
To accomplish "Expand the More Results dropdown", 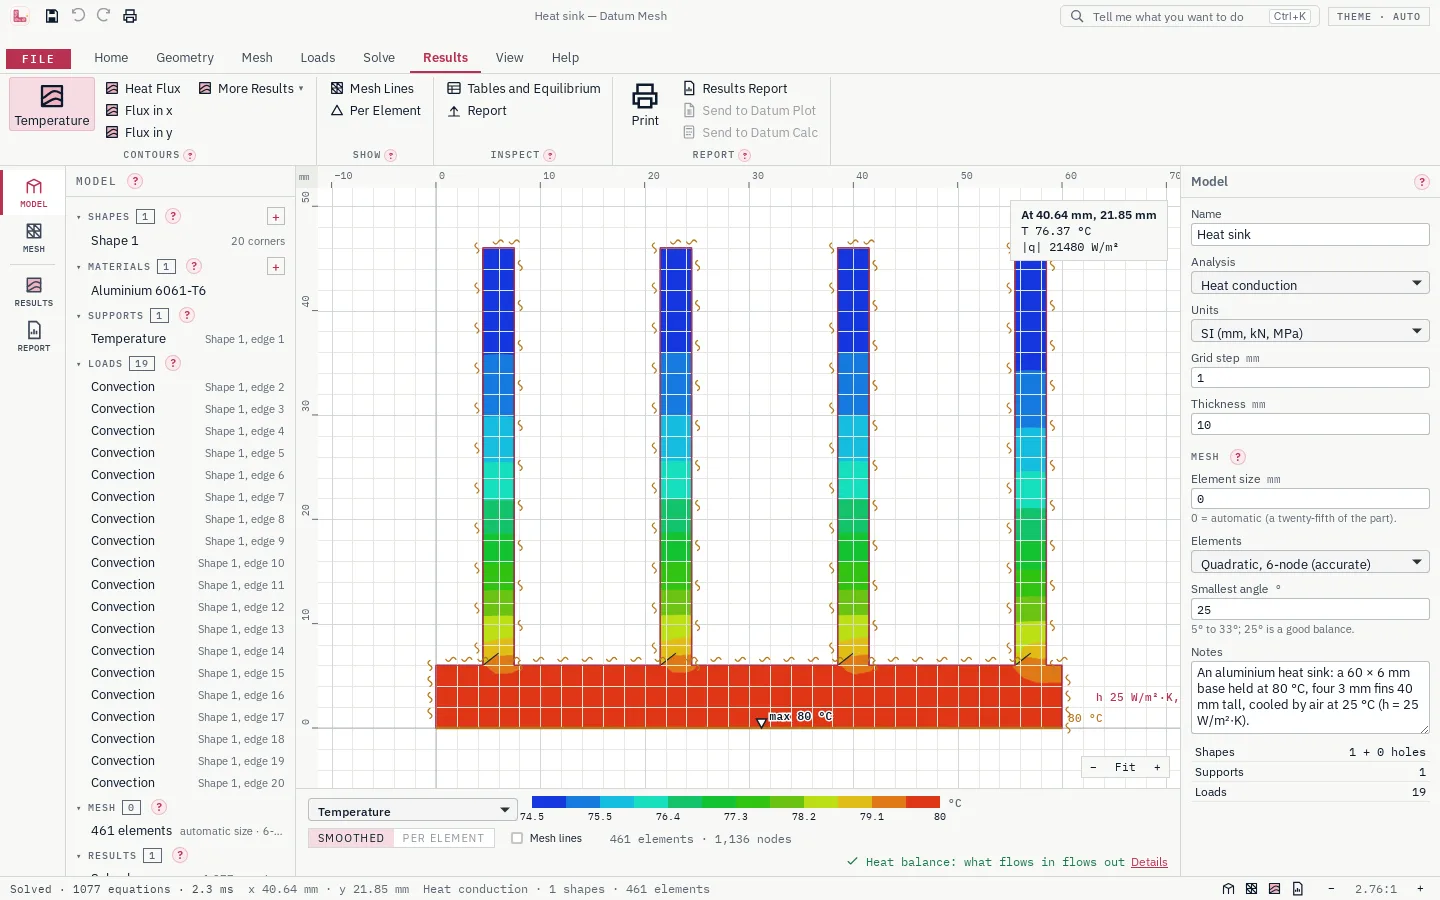I will tap(251, 88).
